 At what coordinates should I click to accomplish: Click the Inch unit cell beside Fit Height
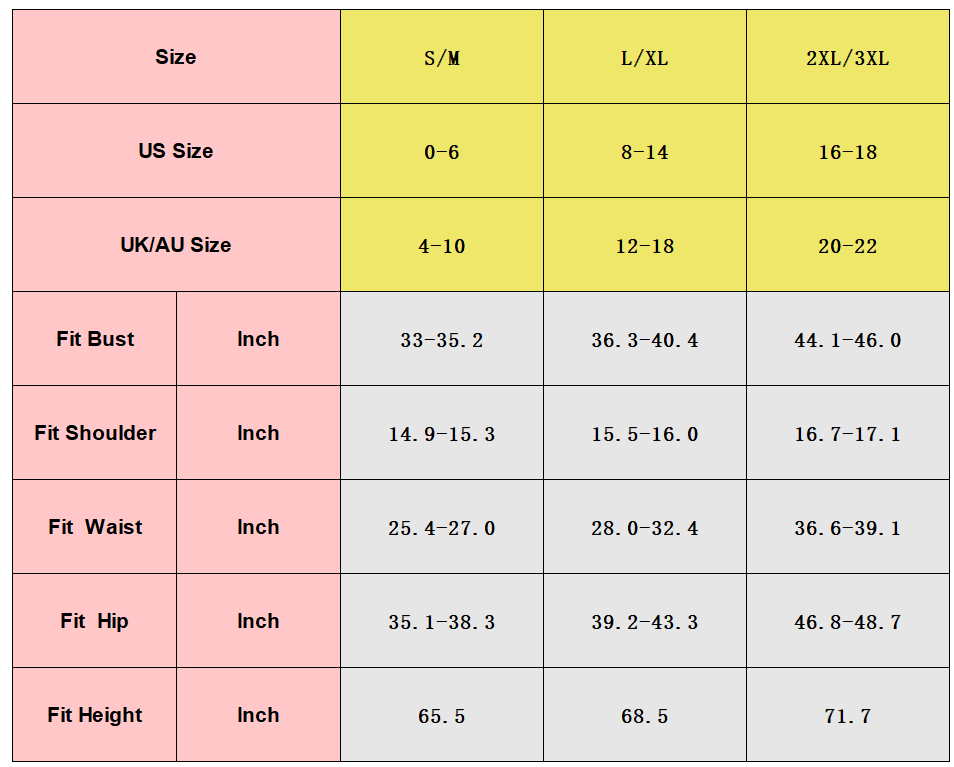(259, 714)
